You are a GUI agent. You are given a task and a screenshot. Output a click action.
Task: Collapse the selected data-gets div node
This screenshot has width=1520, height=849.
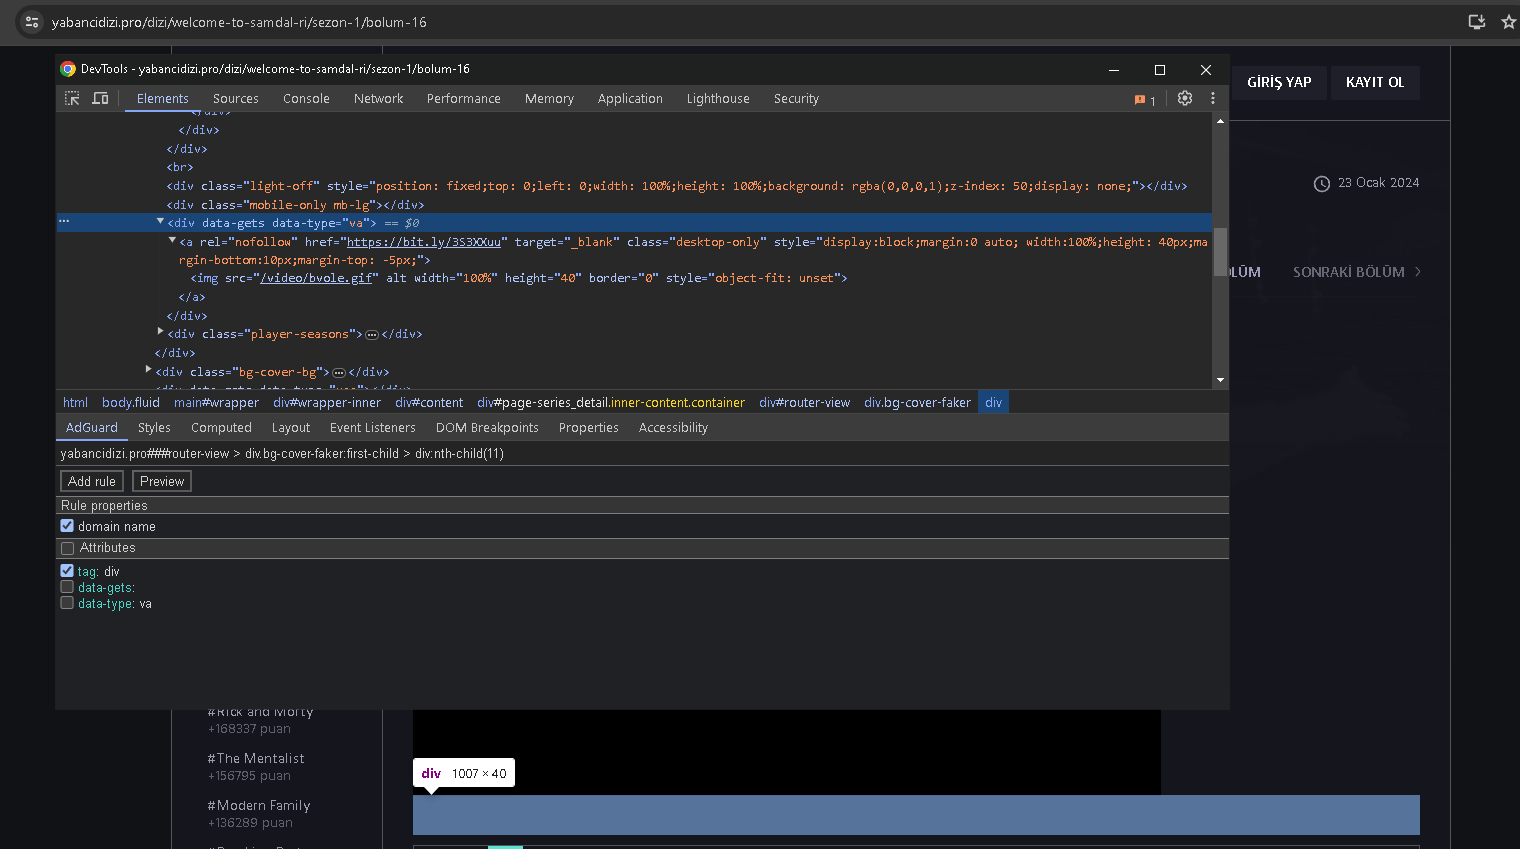160,222
